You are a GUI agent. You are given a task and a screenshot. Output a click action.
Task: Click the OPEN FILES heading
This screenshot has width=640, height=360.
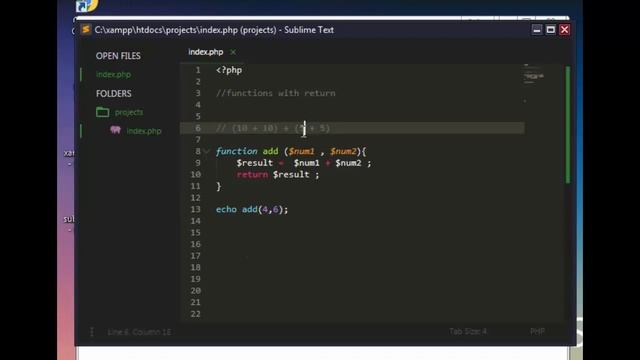point(118,56)
